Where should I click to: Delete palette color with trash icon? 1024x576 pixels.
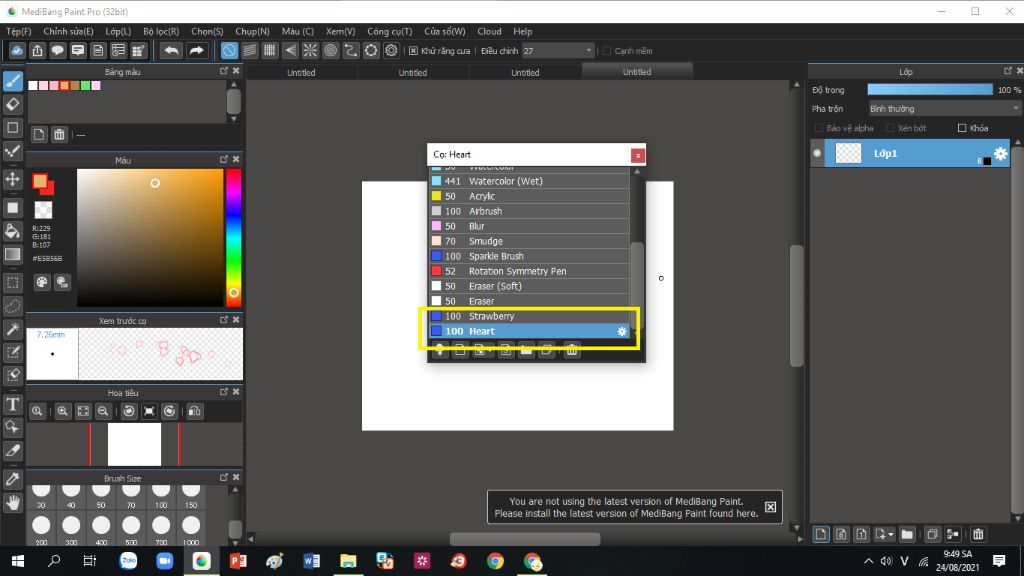tap(59, 135)
